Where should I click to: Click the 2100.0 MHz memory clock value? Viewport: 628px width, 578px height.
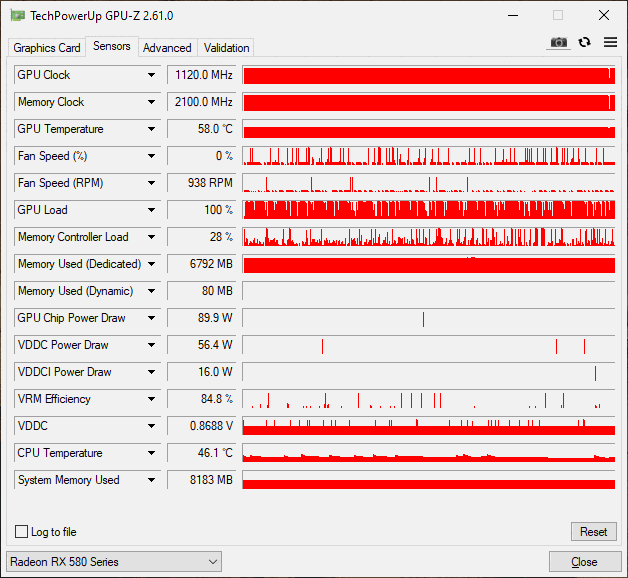point(201,102)
